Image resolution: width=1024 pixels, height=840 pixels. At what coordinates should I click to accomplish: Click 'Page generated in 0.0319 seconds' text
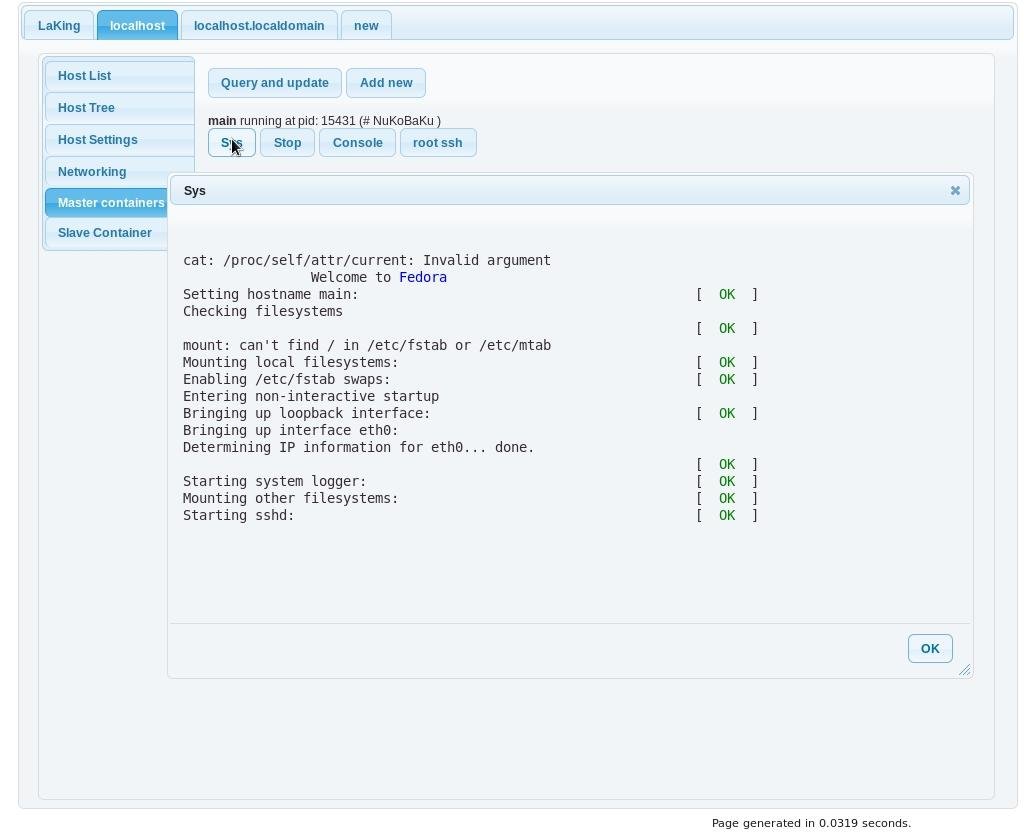point(811,823)
